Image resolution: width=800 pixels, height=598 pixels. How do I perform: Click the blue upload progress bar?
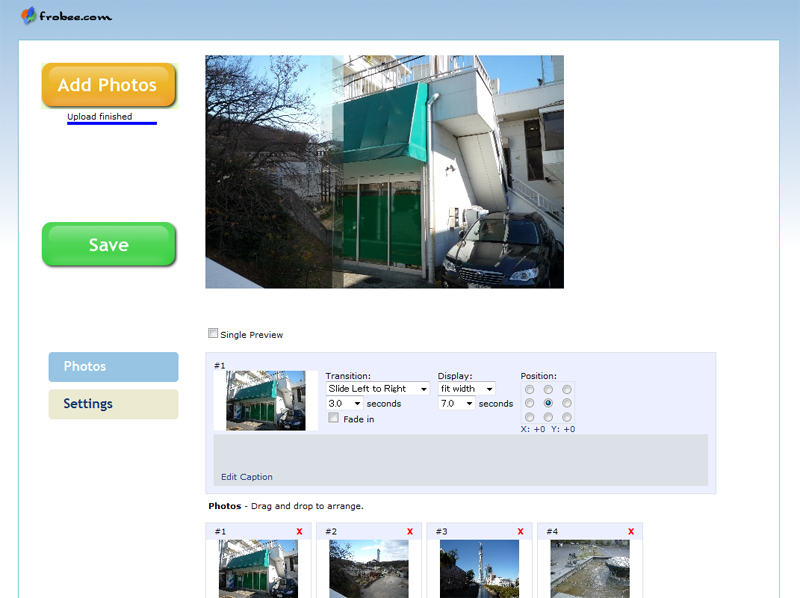point(112,123)
